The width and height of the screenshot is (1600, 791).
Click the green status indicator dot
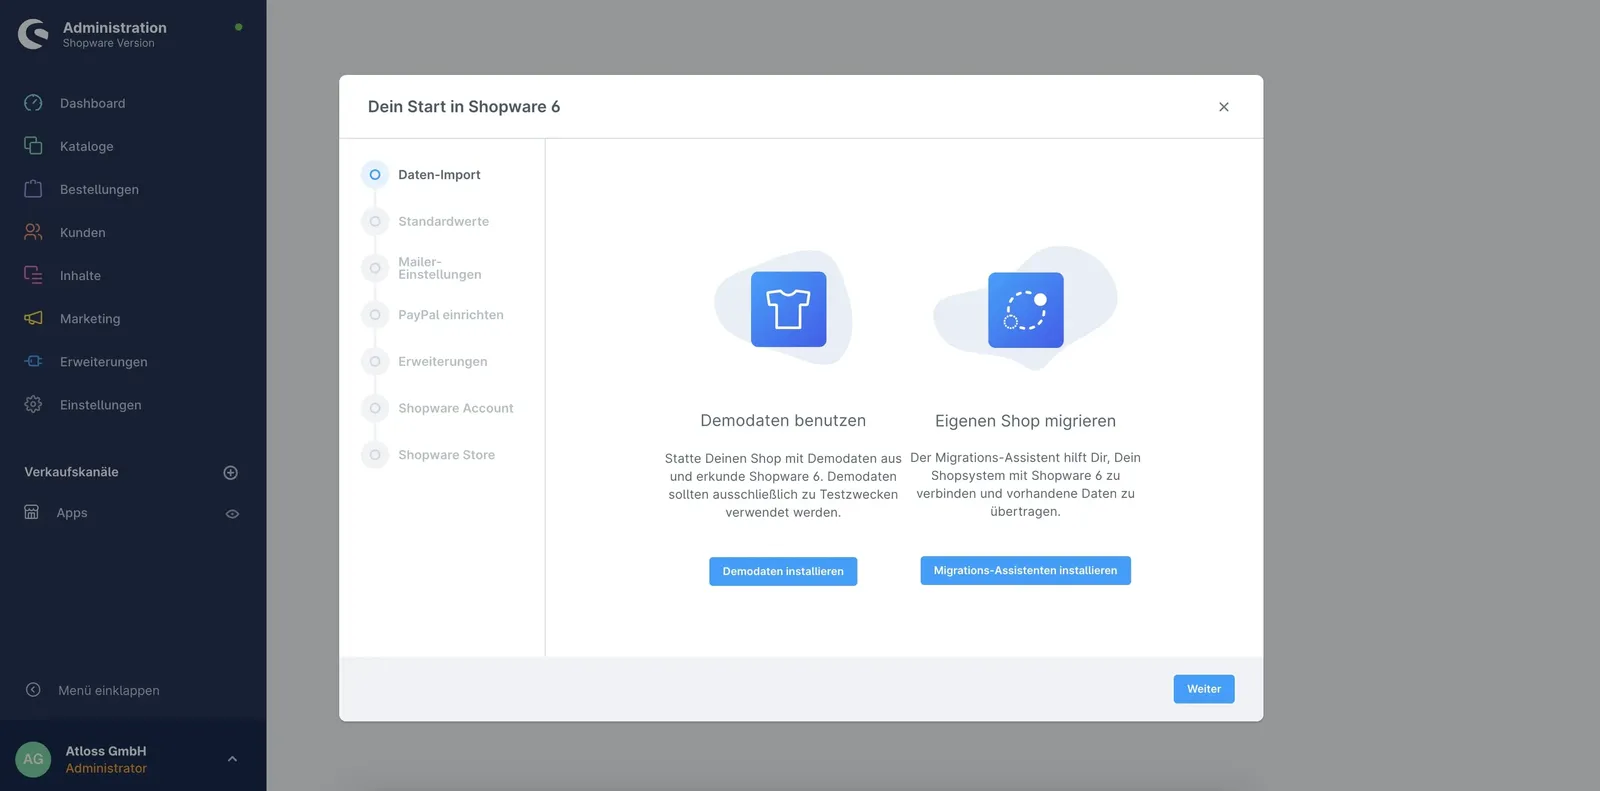click(x=238, y=27)
